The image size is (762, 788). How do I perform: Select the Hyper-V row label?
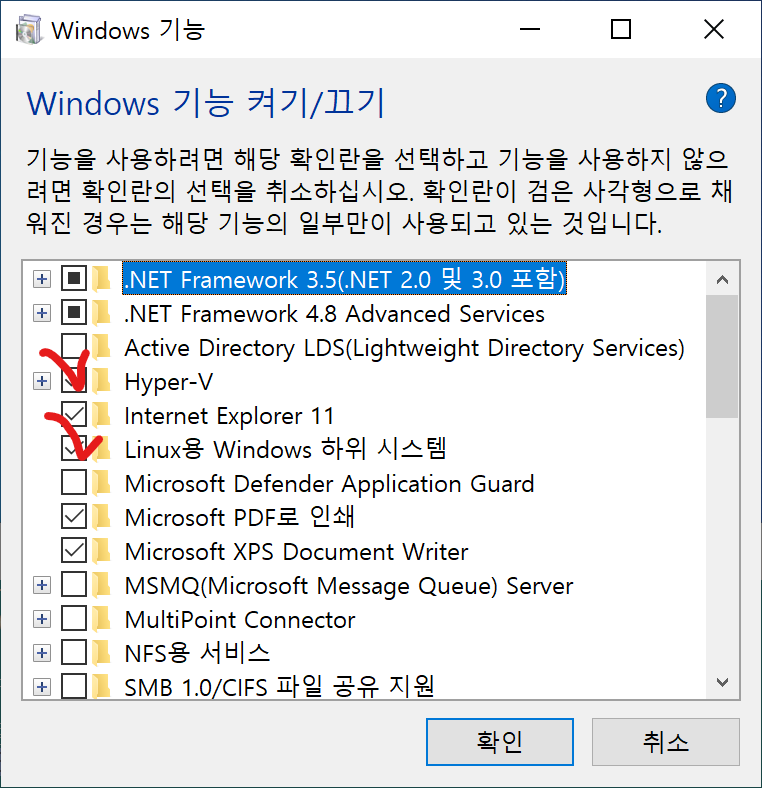pyautogui.click(x=169, y=381)
